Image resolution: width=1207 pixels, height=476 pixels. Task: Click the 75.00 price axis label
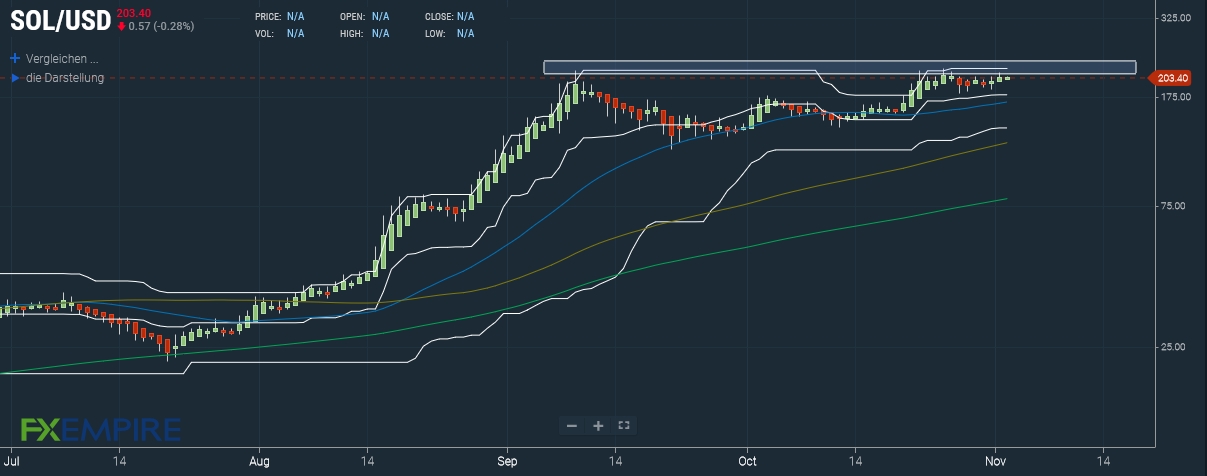point(1173,206)
